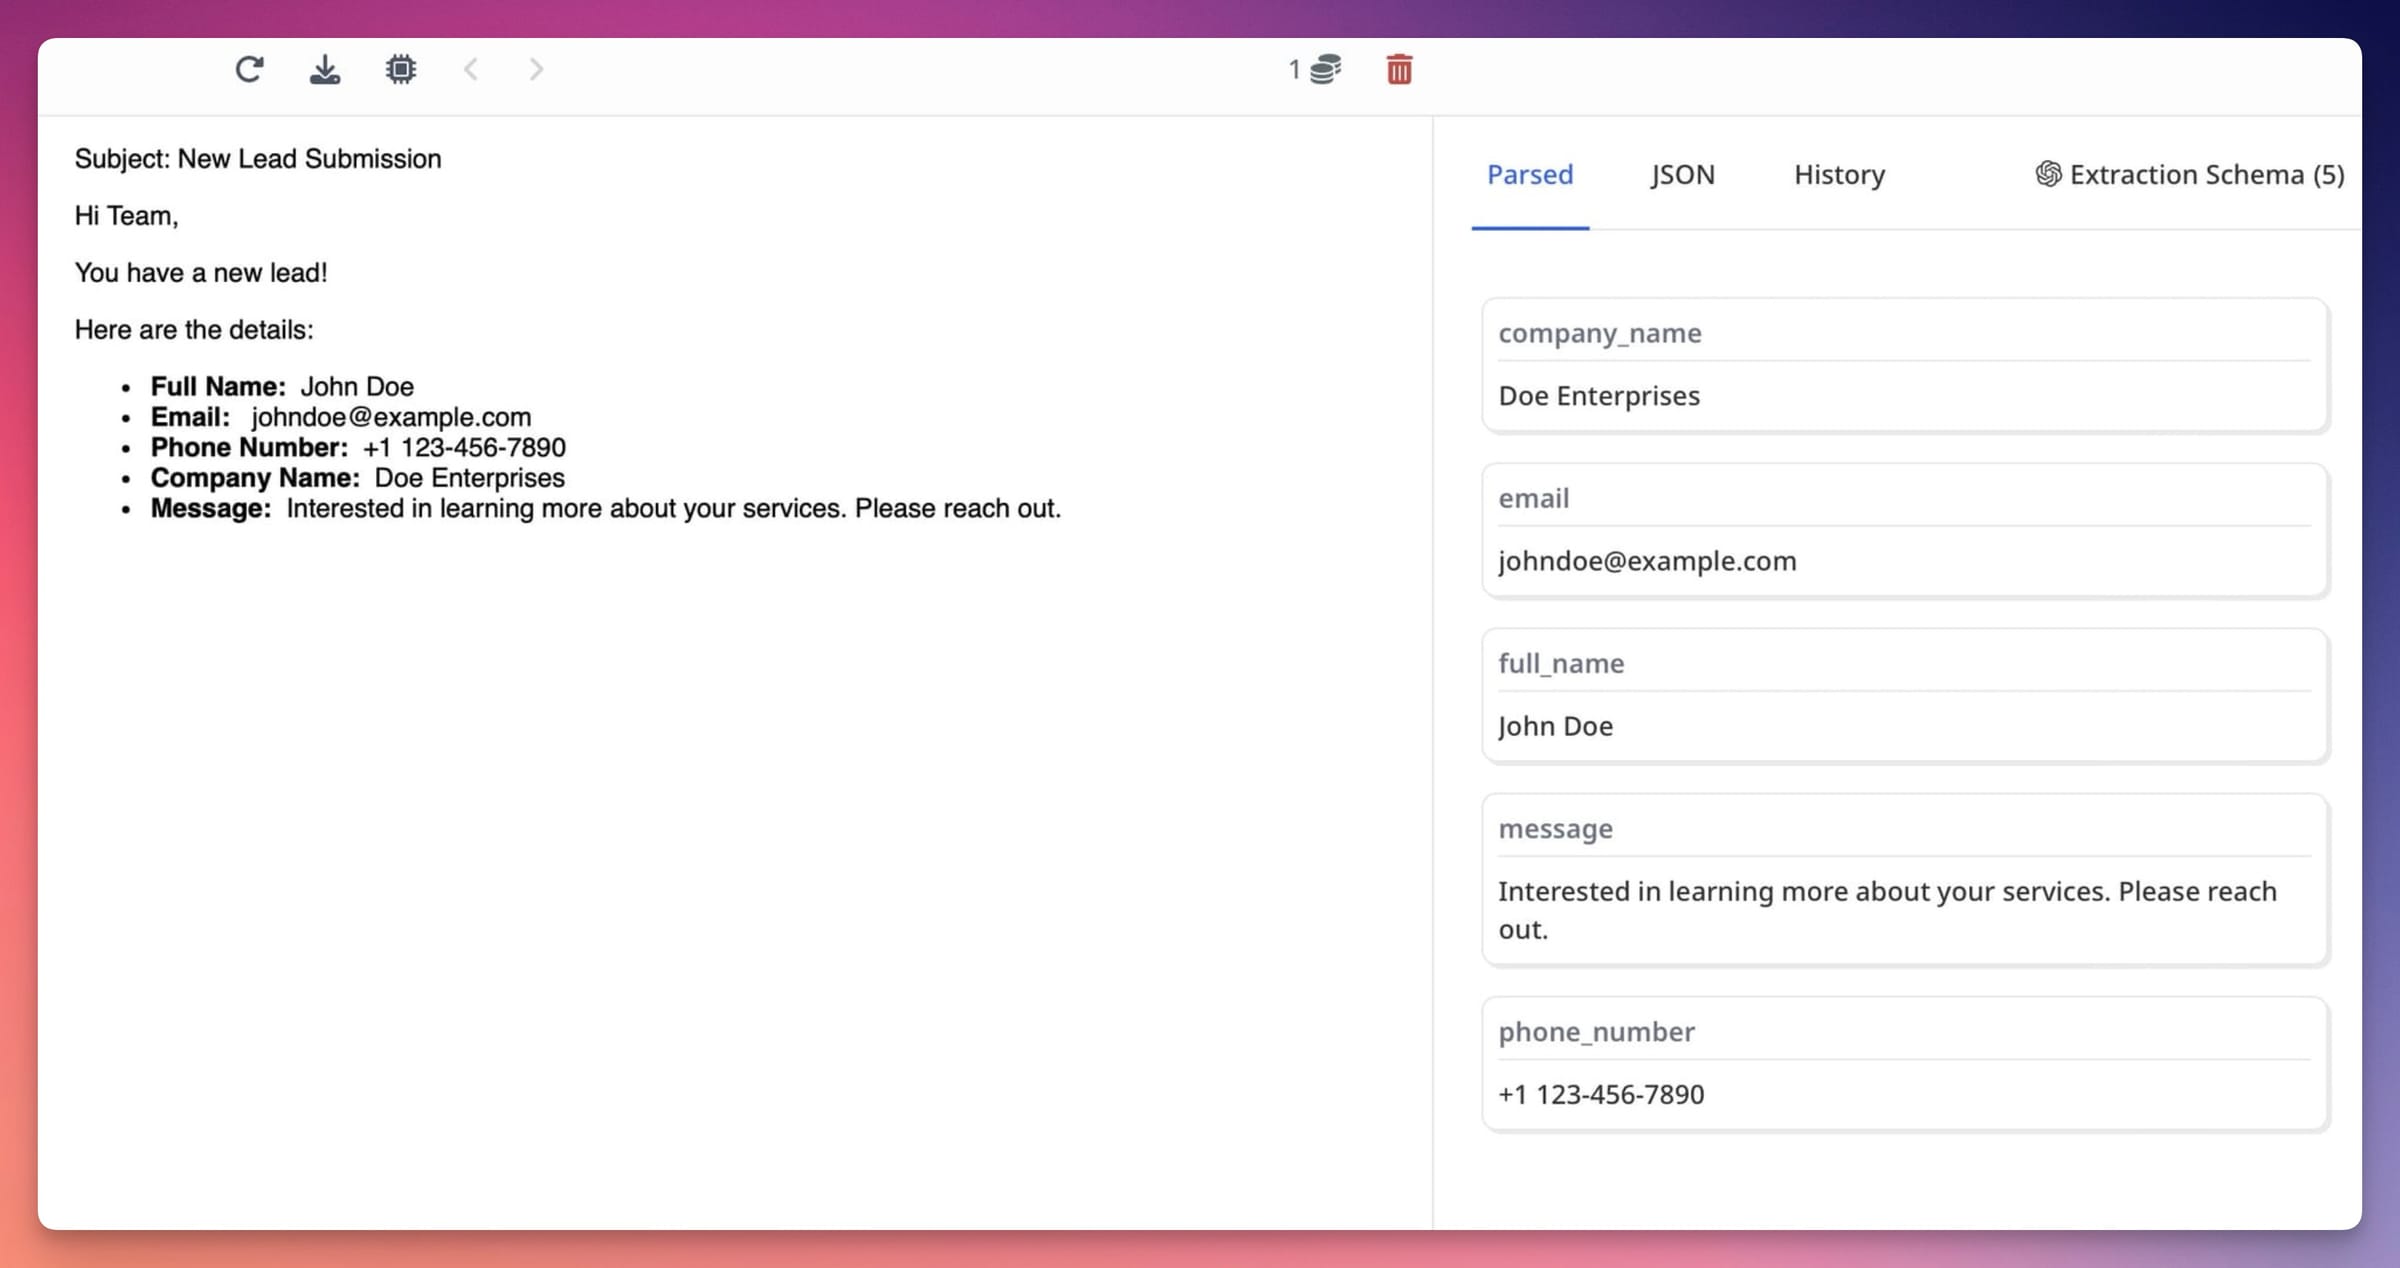Navigate to next email with right chevron

click(537, 69)
